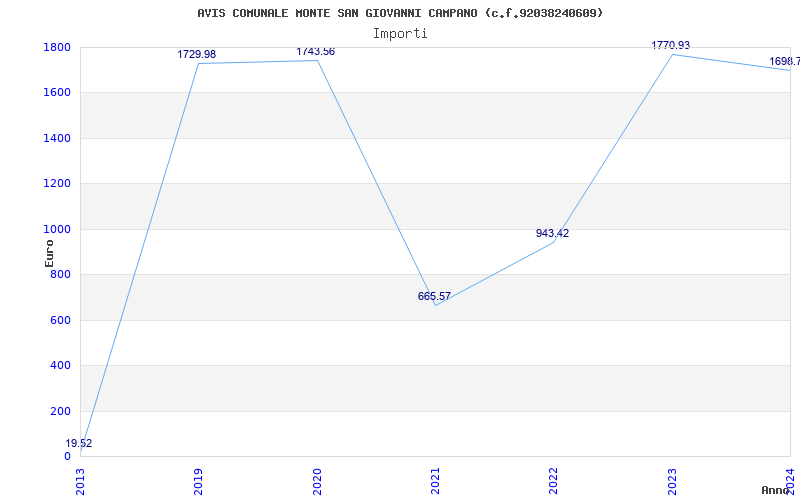This screenshot has width=800, height=500.
Task: Select the 1400 y-axis tick label
Action: click(x=57, y=138)
